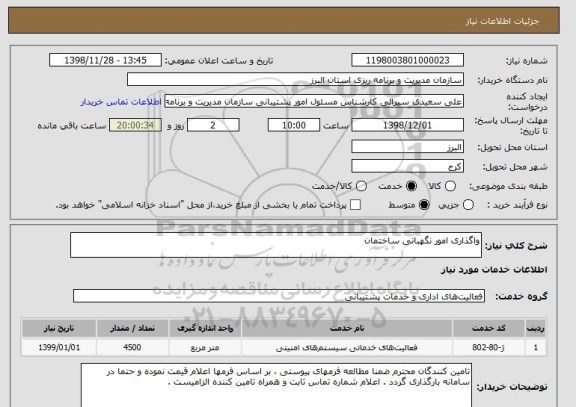Click the announcement date field 1398/11/28 - 13:45
The image size is (576, 407).
[105, 60]
